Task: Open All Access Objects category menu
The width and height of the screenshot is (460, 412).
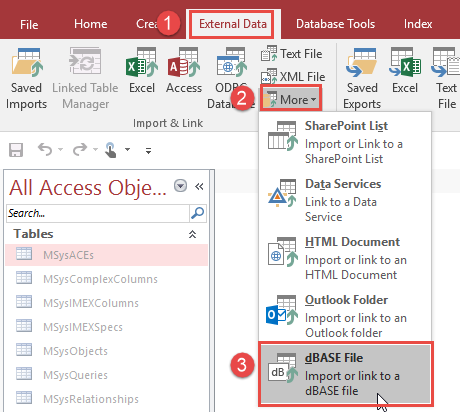Action: [181, 186]
